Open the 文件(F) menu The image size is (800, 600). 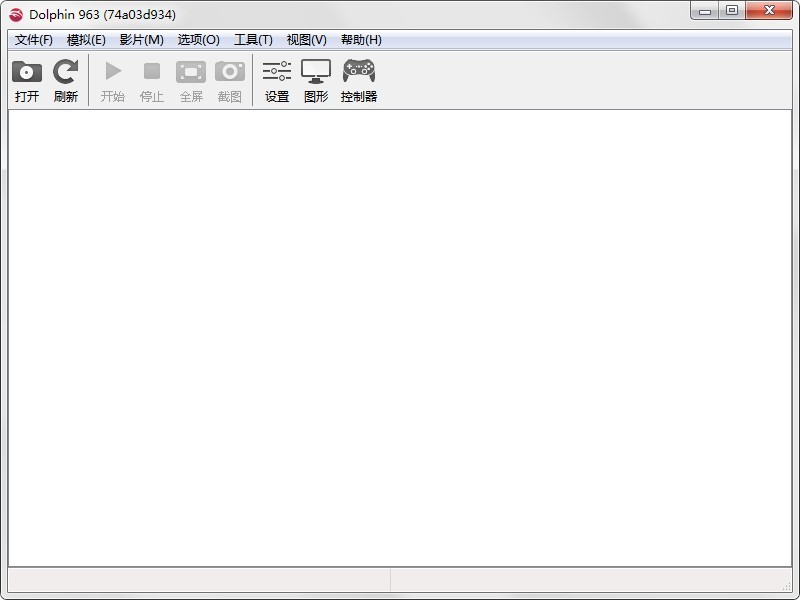pyautogui.click(x=34, y=40)
